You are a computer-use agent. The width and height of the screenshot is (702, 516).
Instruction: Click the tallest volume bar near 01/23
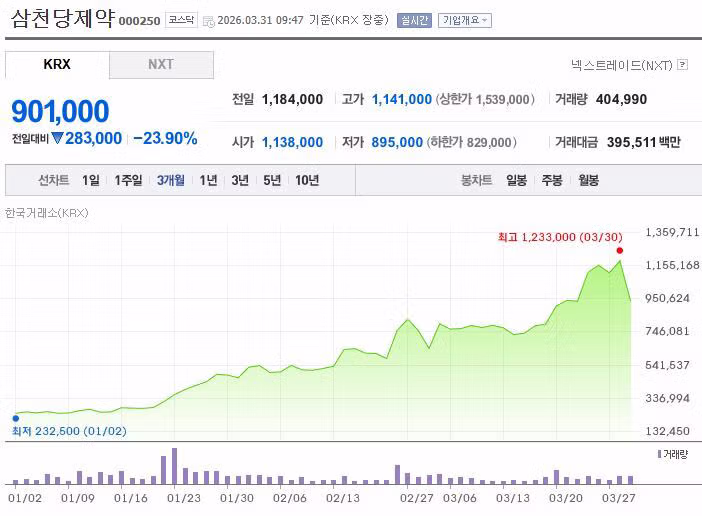(x=174, y=465)
